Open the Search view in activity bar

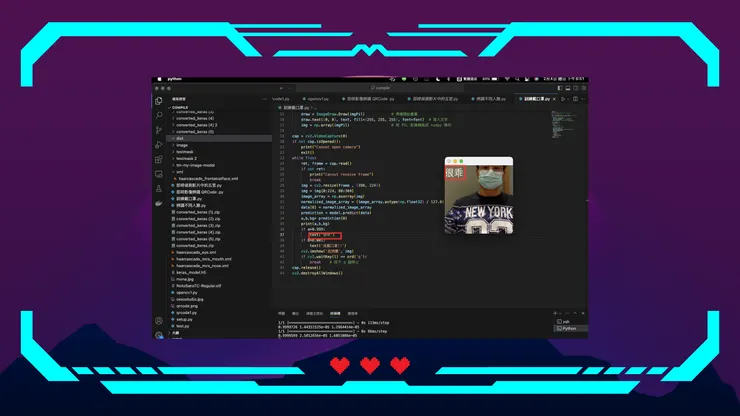[x=159, y=115]
